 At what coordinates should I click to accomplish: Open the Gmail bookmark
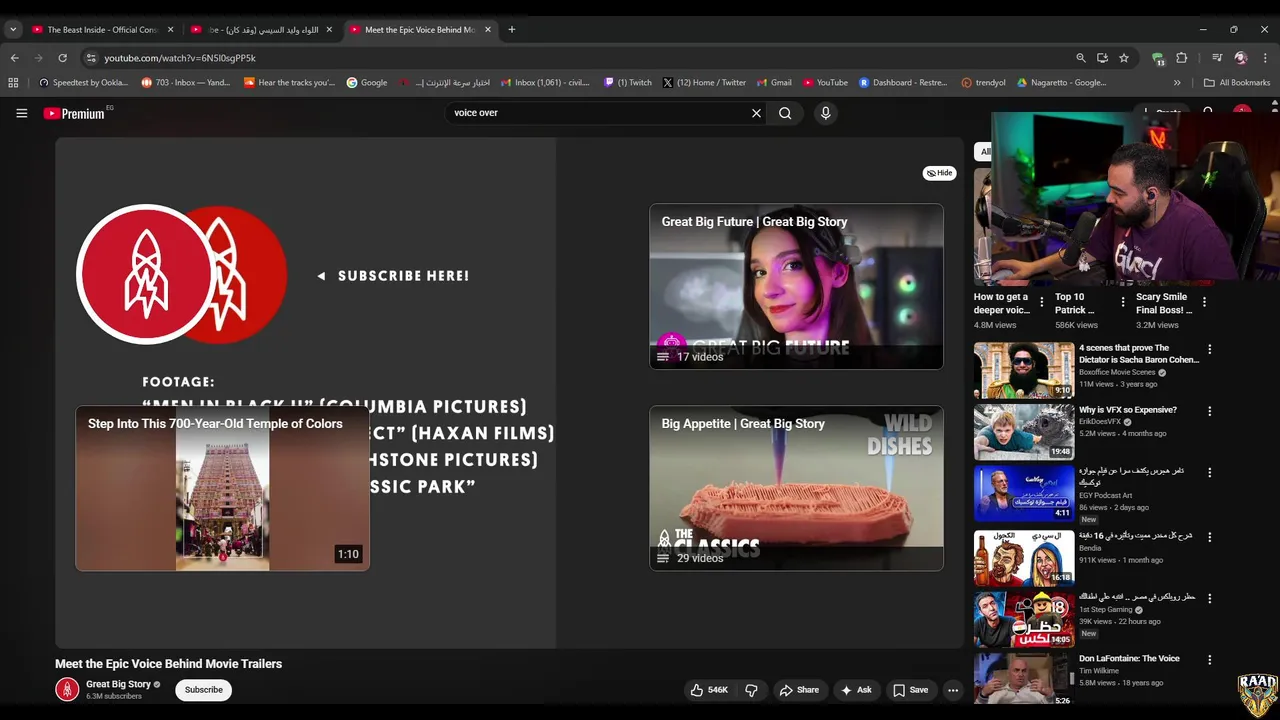click(x=775, y=83)
